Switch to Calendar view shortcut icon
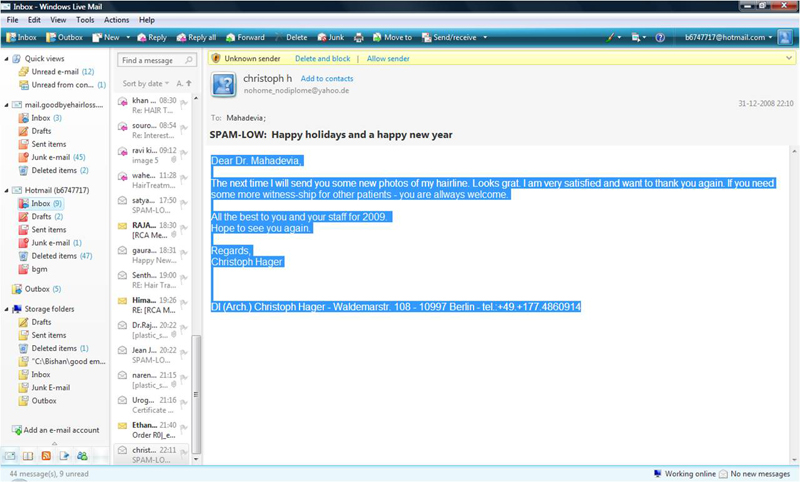This screenshot has width=800, height=482. pos(28,456)
